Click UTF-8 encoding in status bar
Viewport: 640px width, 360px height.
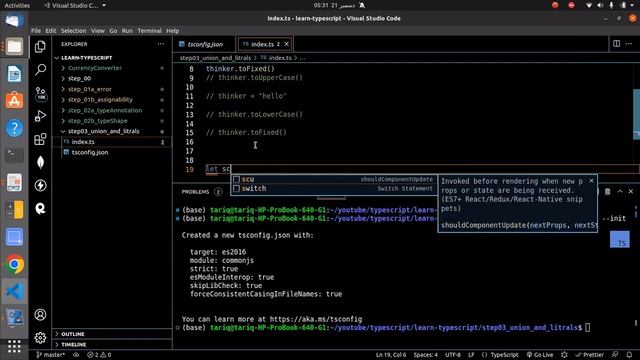click(x=453, y=355)
